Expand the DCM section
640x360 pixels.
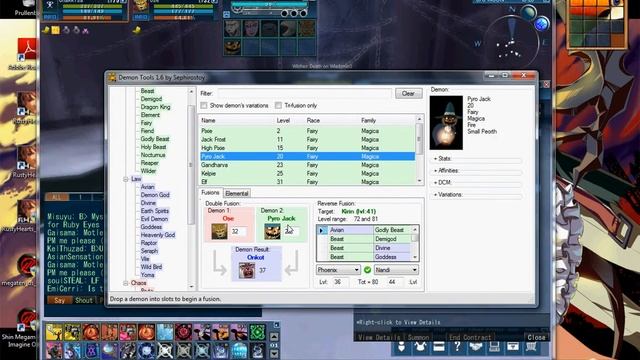[x=442, y=182]
